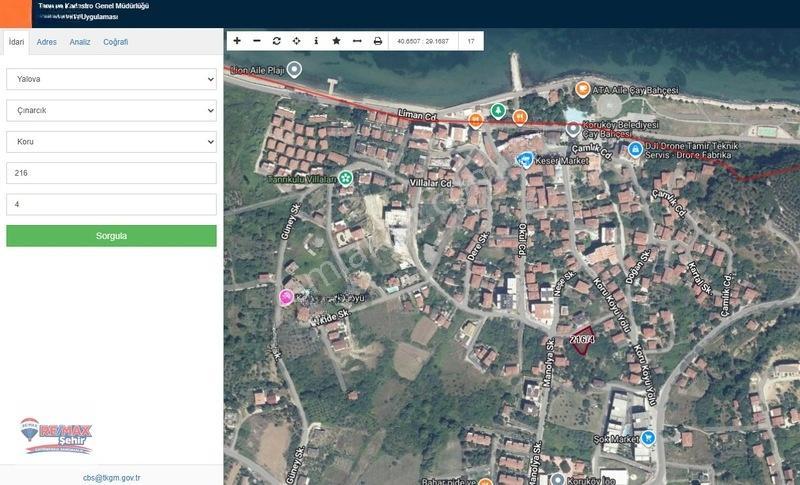Click the parsel field containing 4
Viewport: 800px width, 485px height.
tap(111, 204)
